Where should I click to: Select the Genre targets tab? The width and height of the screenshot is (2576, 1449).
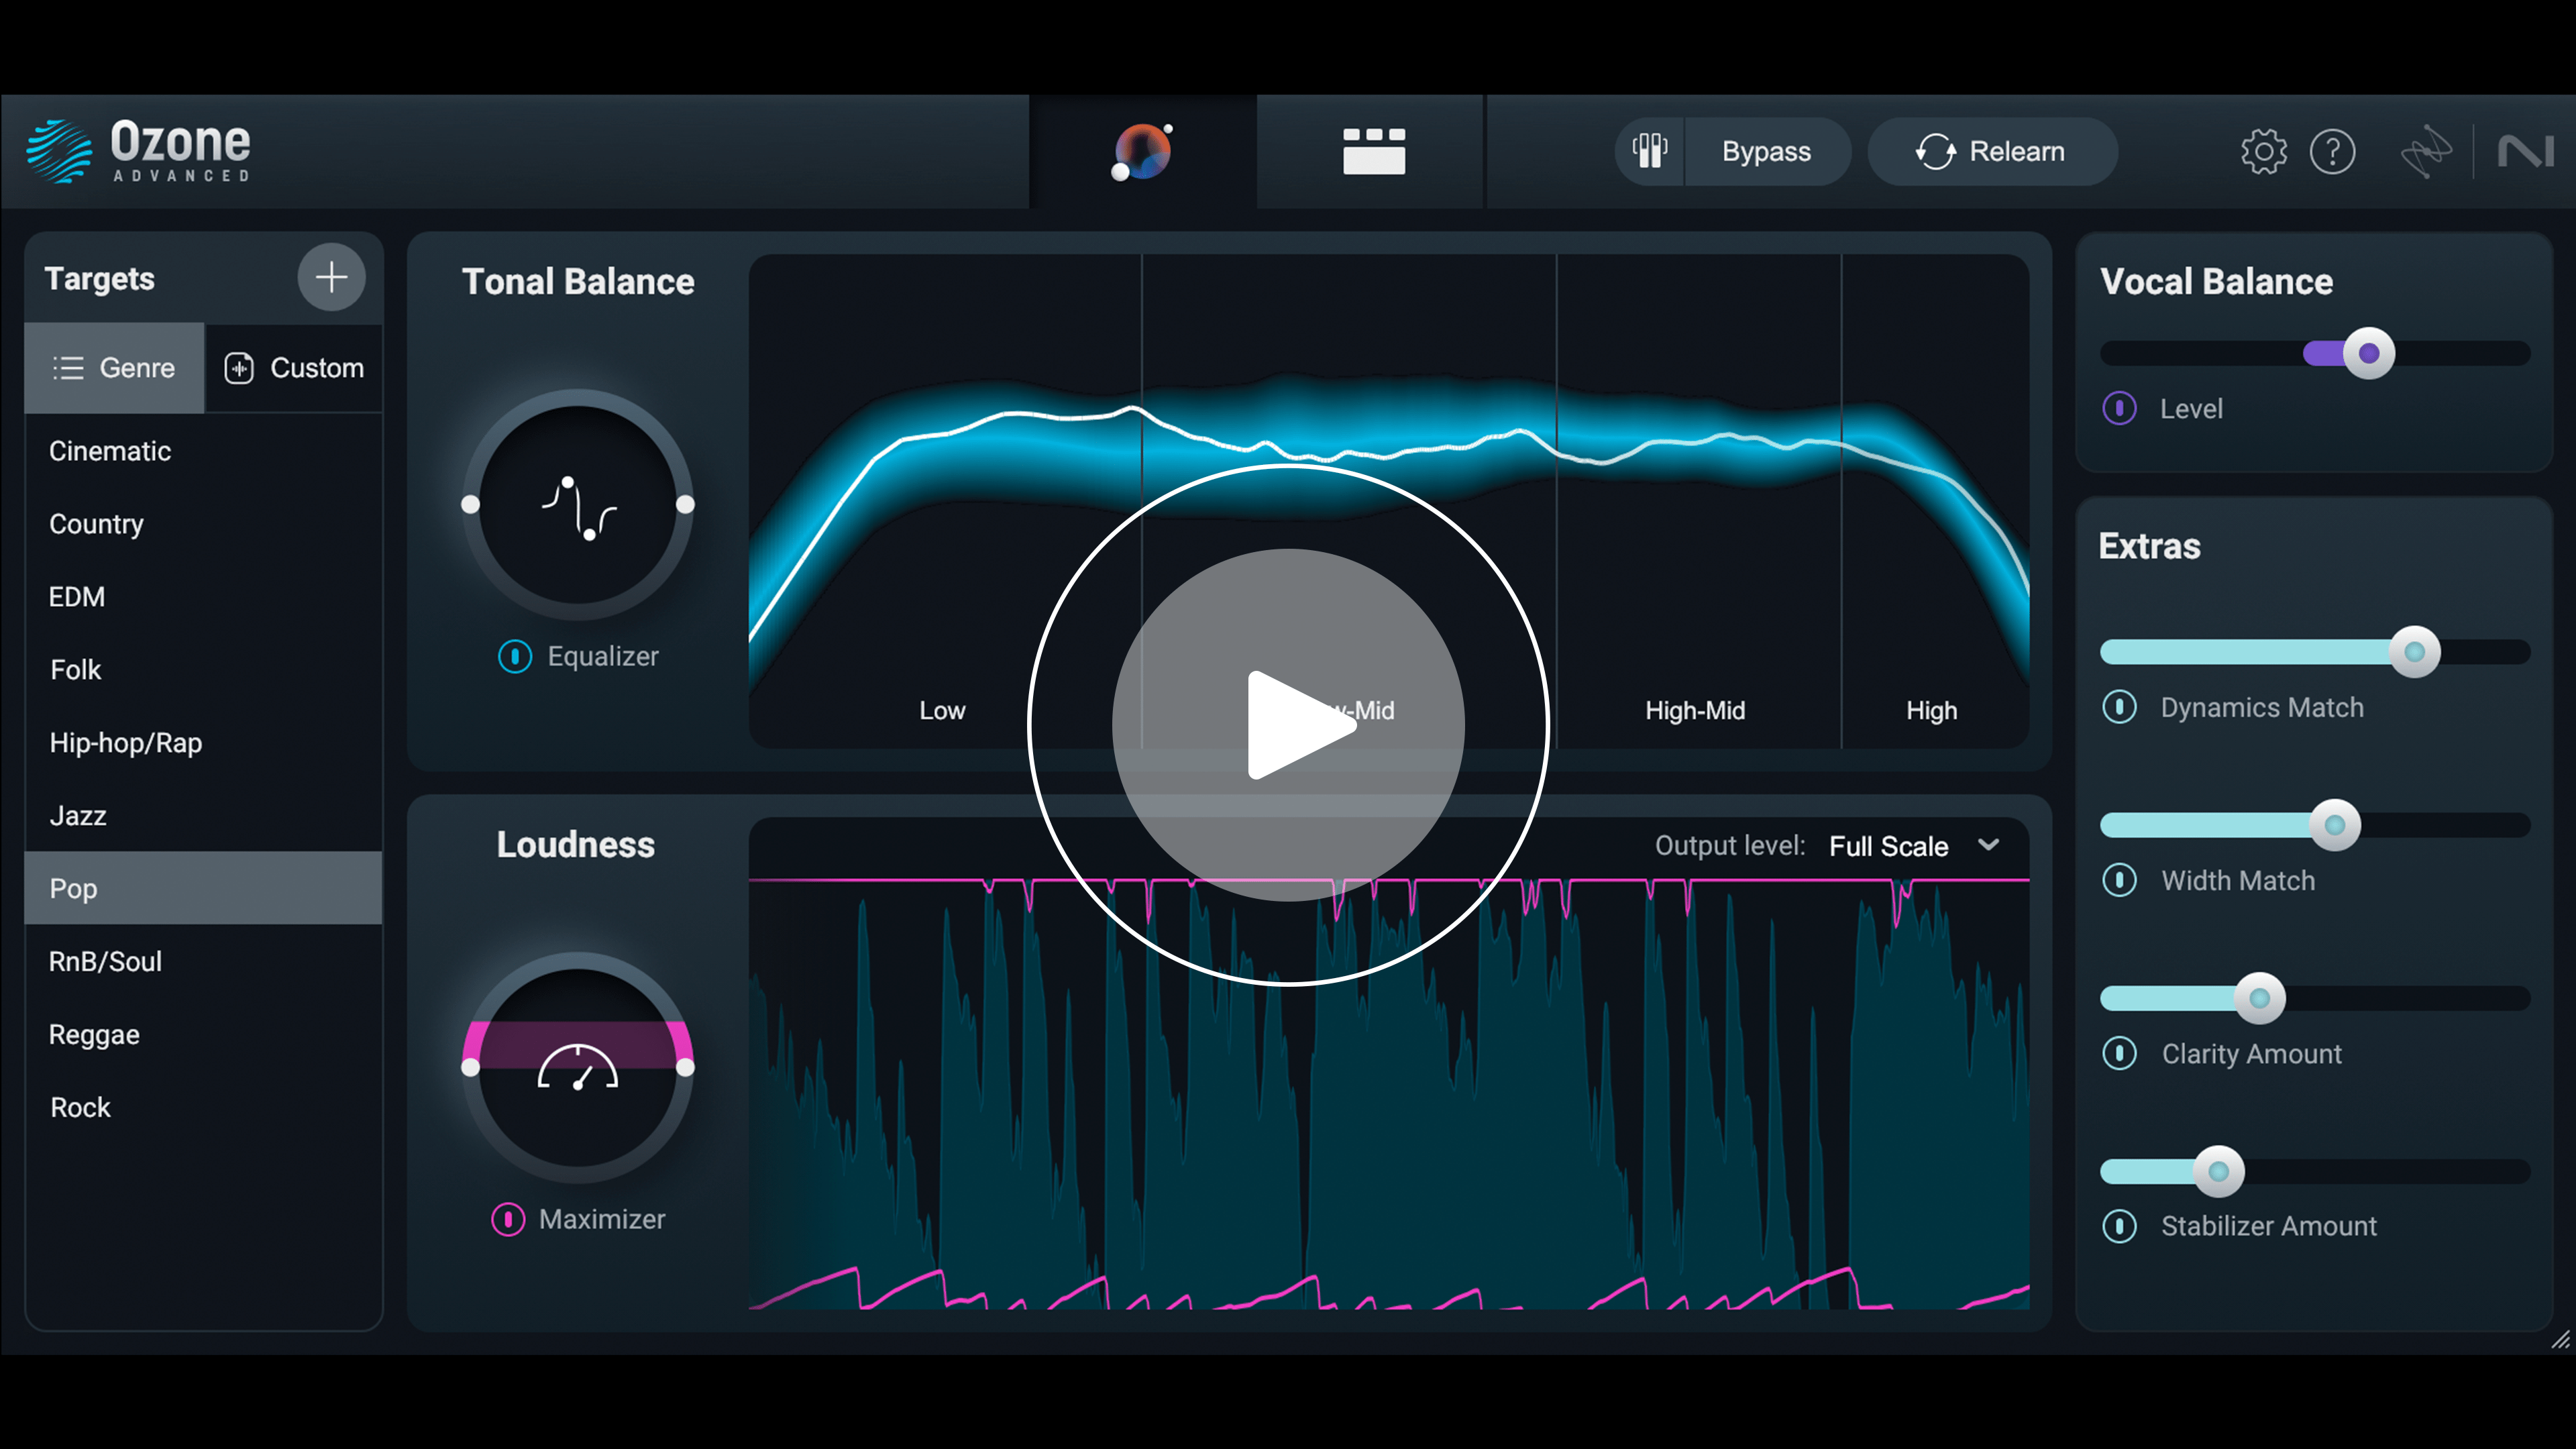(114, 368)
